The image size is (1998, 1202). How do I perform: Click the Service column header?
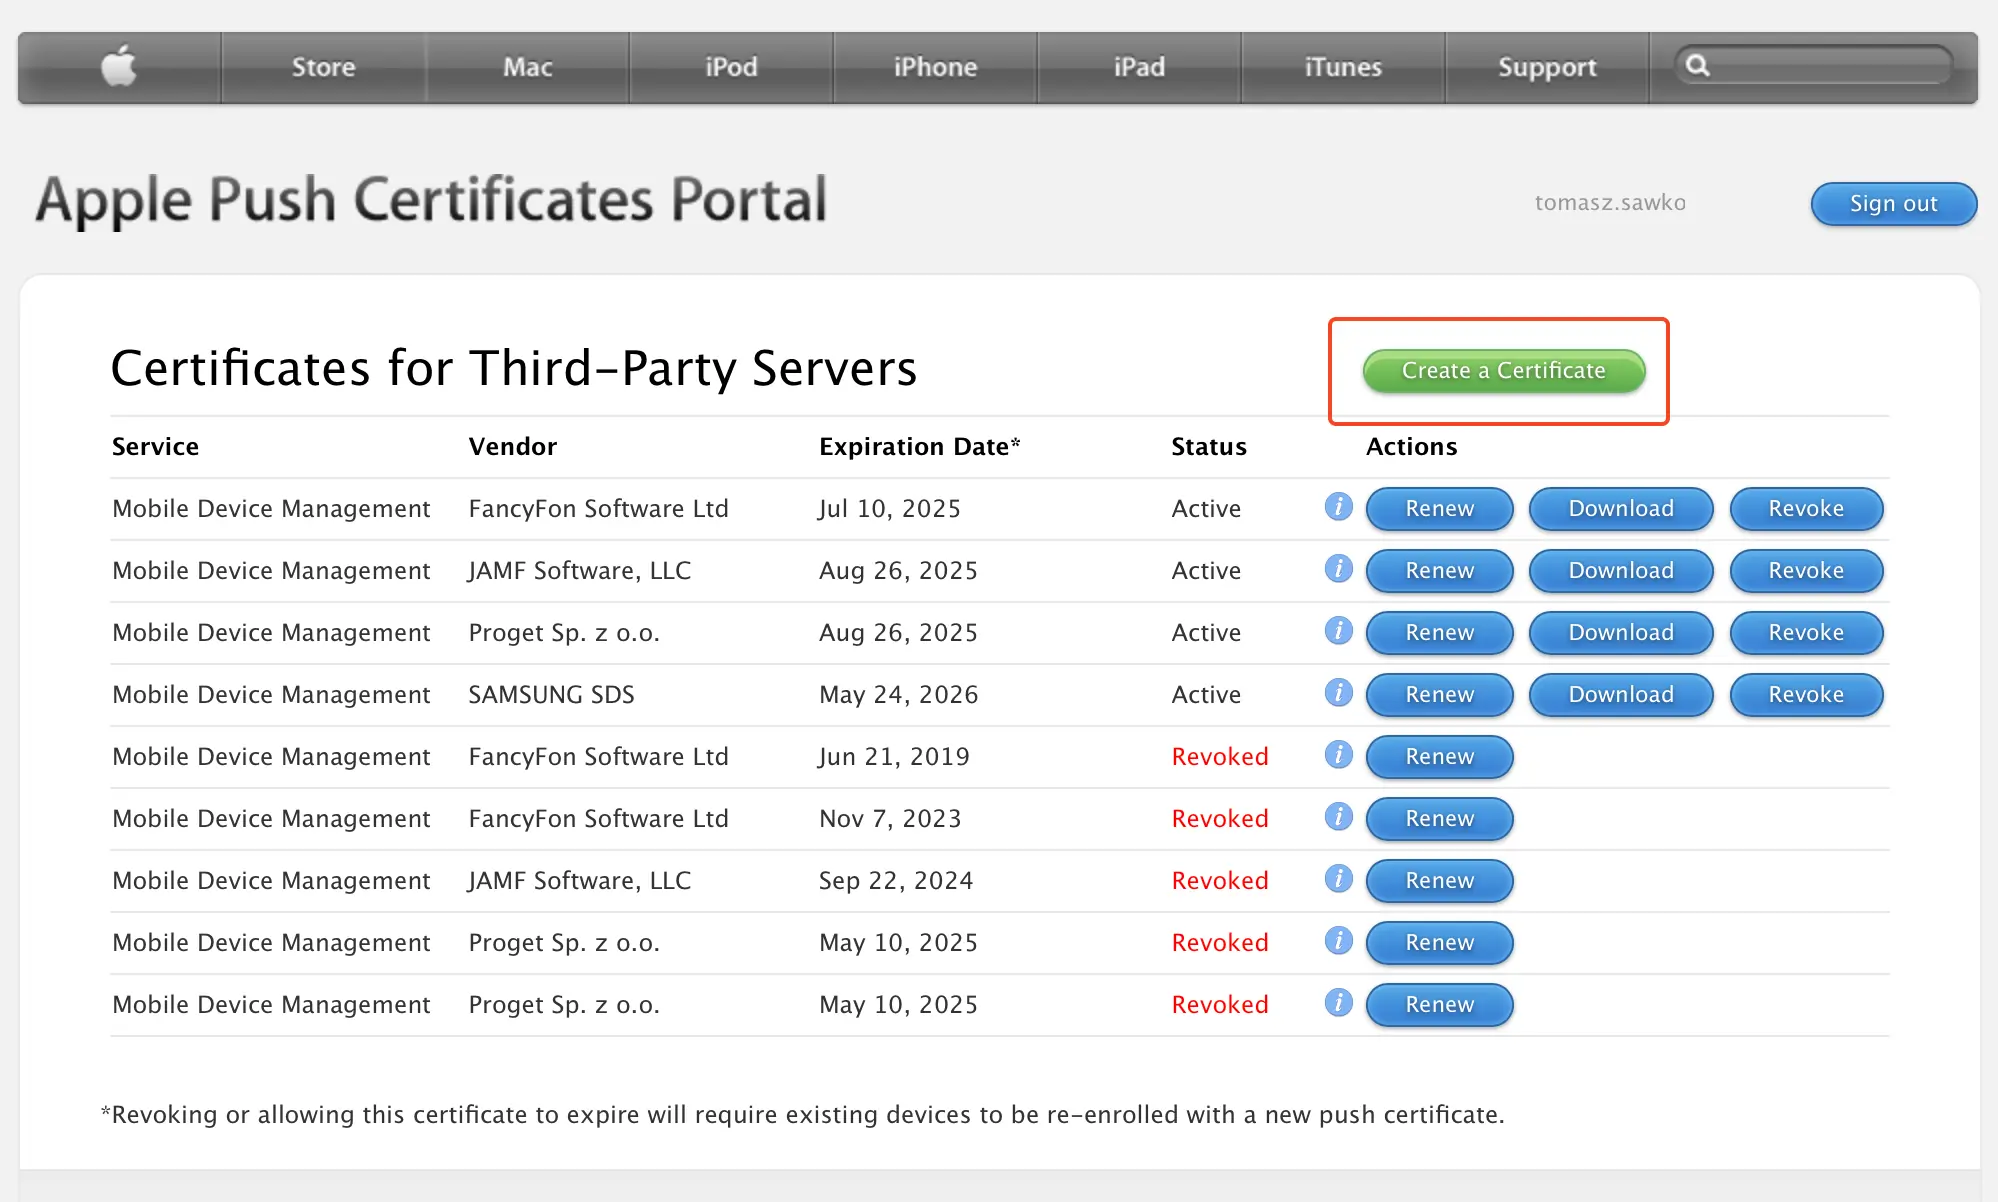(155, 447)
